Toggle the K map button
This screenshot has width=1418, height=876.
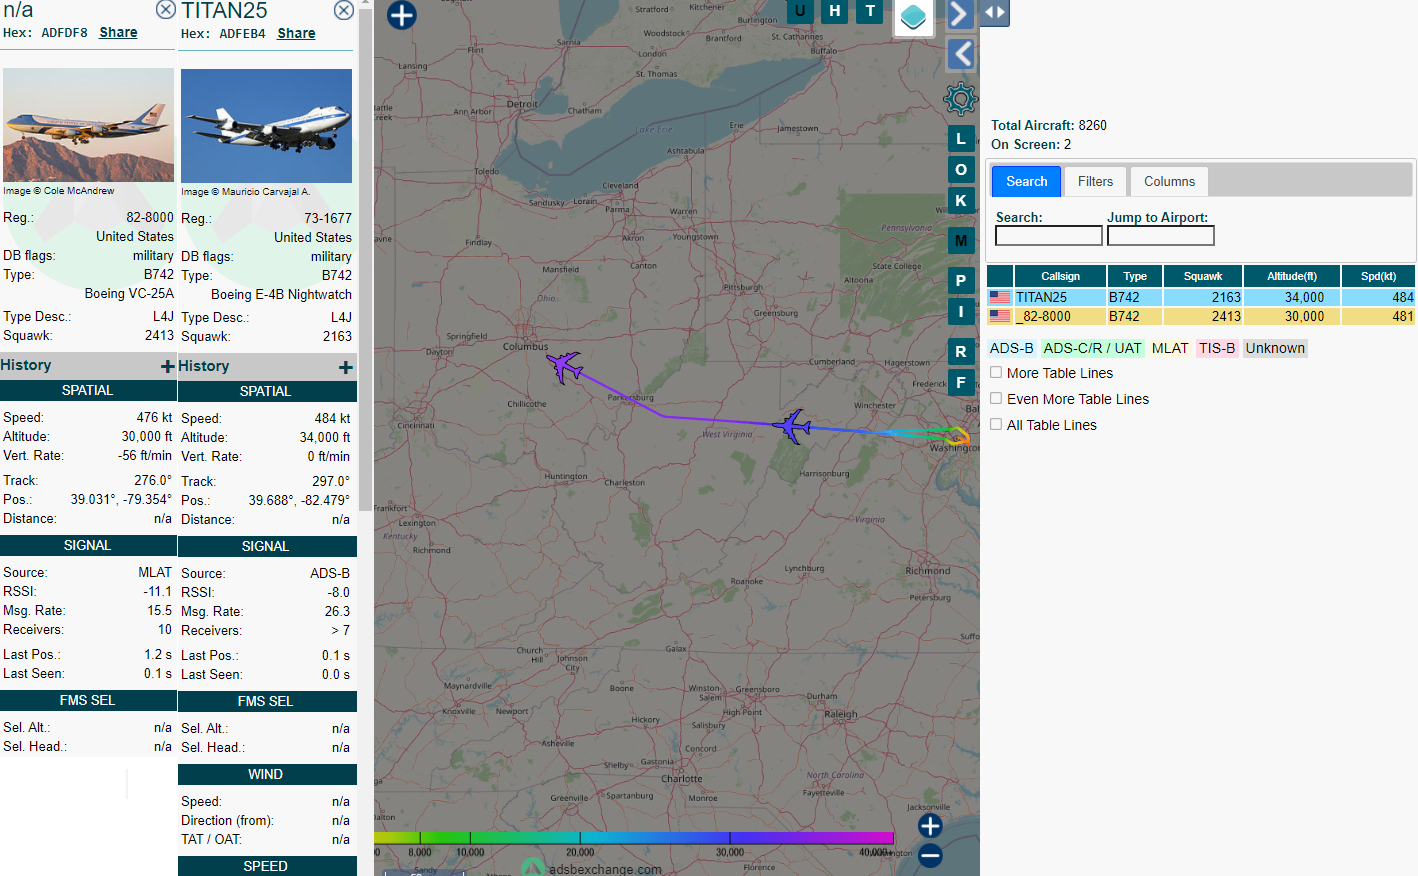click(961, 200)
